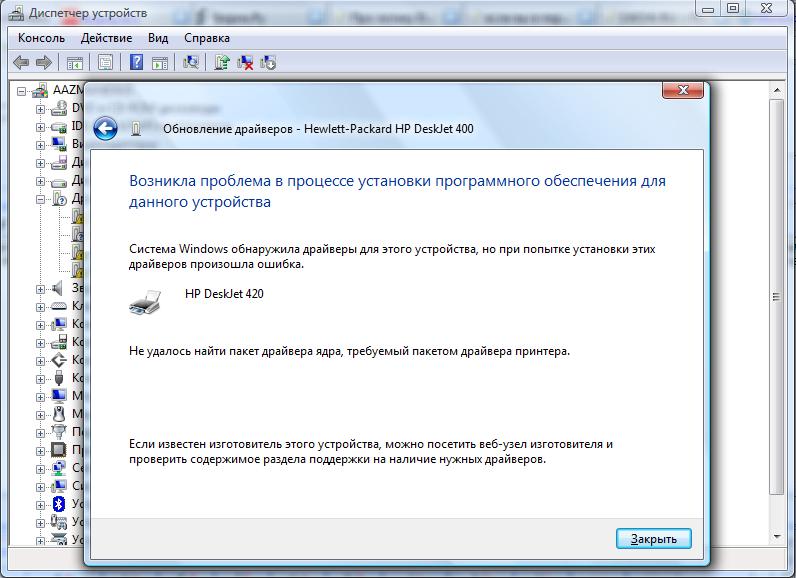Click the blue Help question mark icon
The height and width of the screenshot is (578, 796).
pos(136,62)
